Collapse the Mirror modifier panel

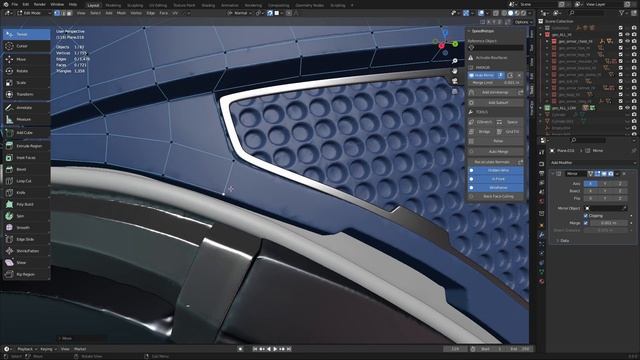[x=553, y=174]
